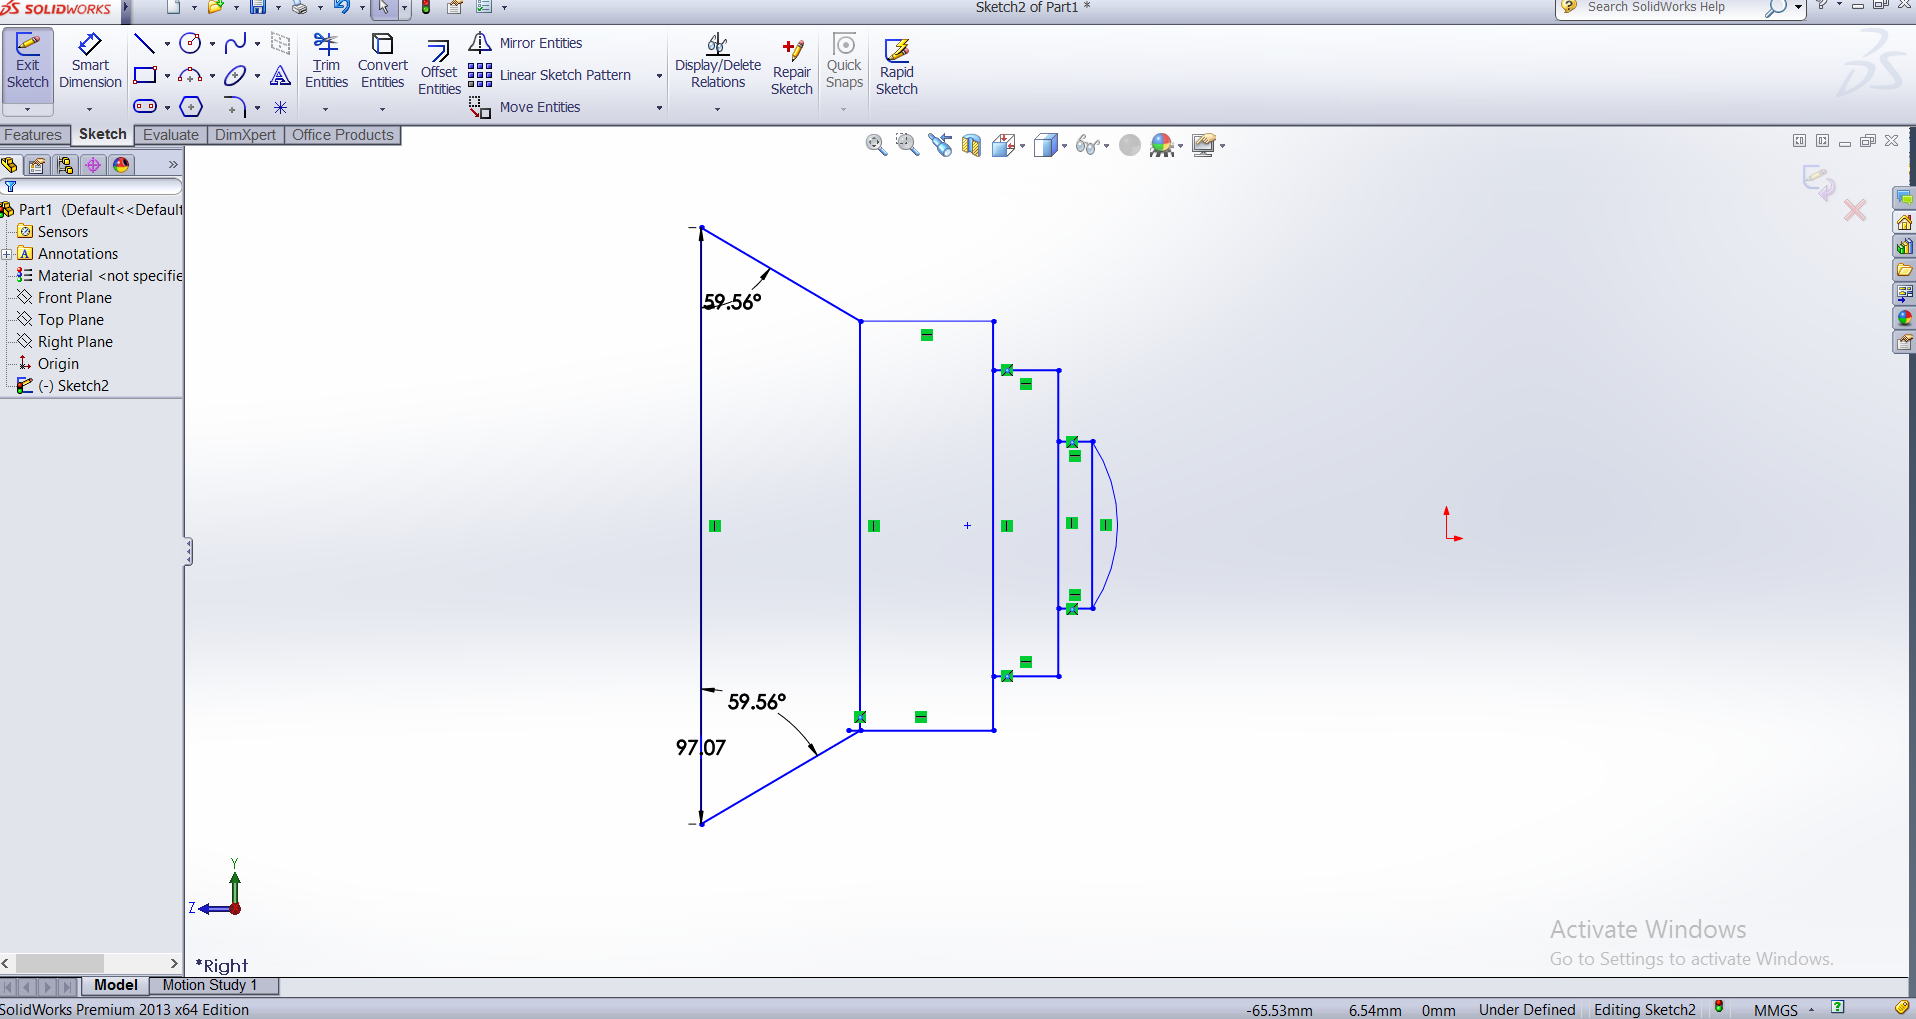Select the sketch Point tool
The width and height of the screenshot is (1916, 1019).
click(x=281, y=107)
